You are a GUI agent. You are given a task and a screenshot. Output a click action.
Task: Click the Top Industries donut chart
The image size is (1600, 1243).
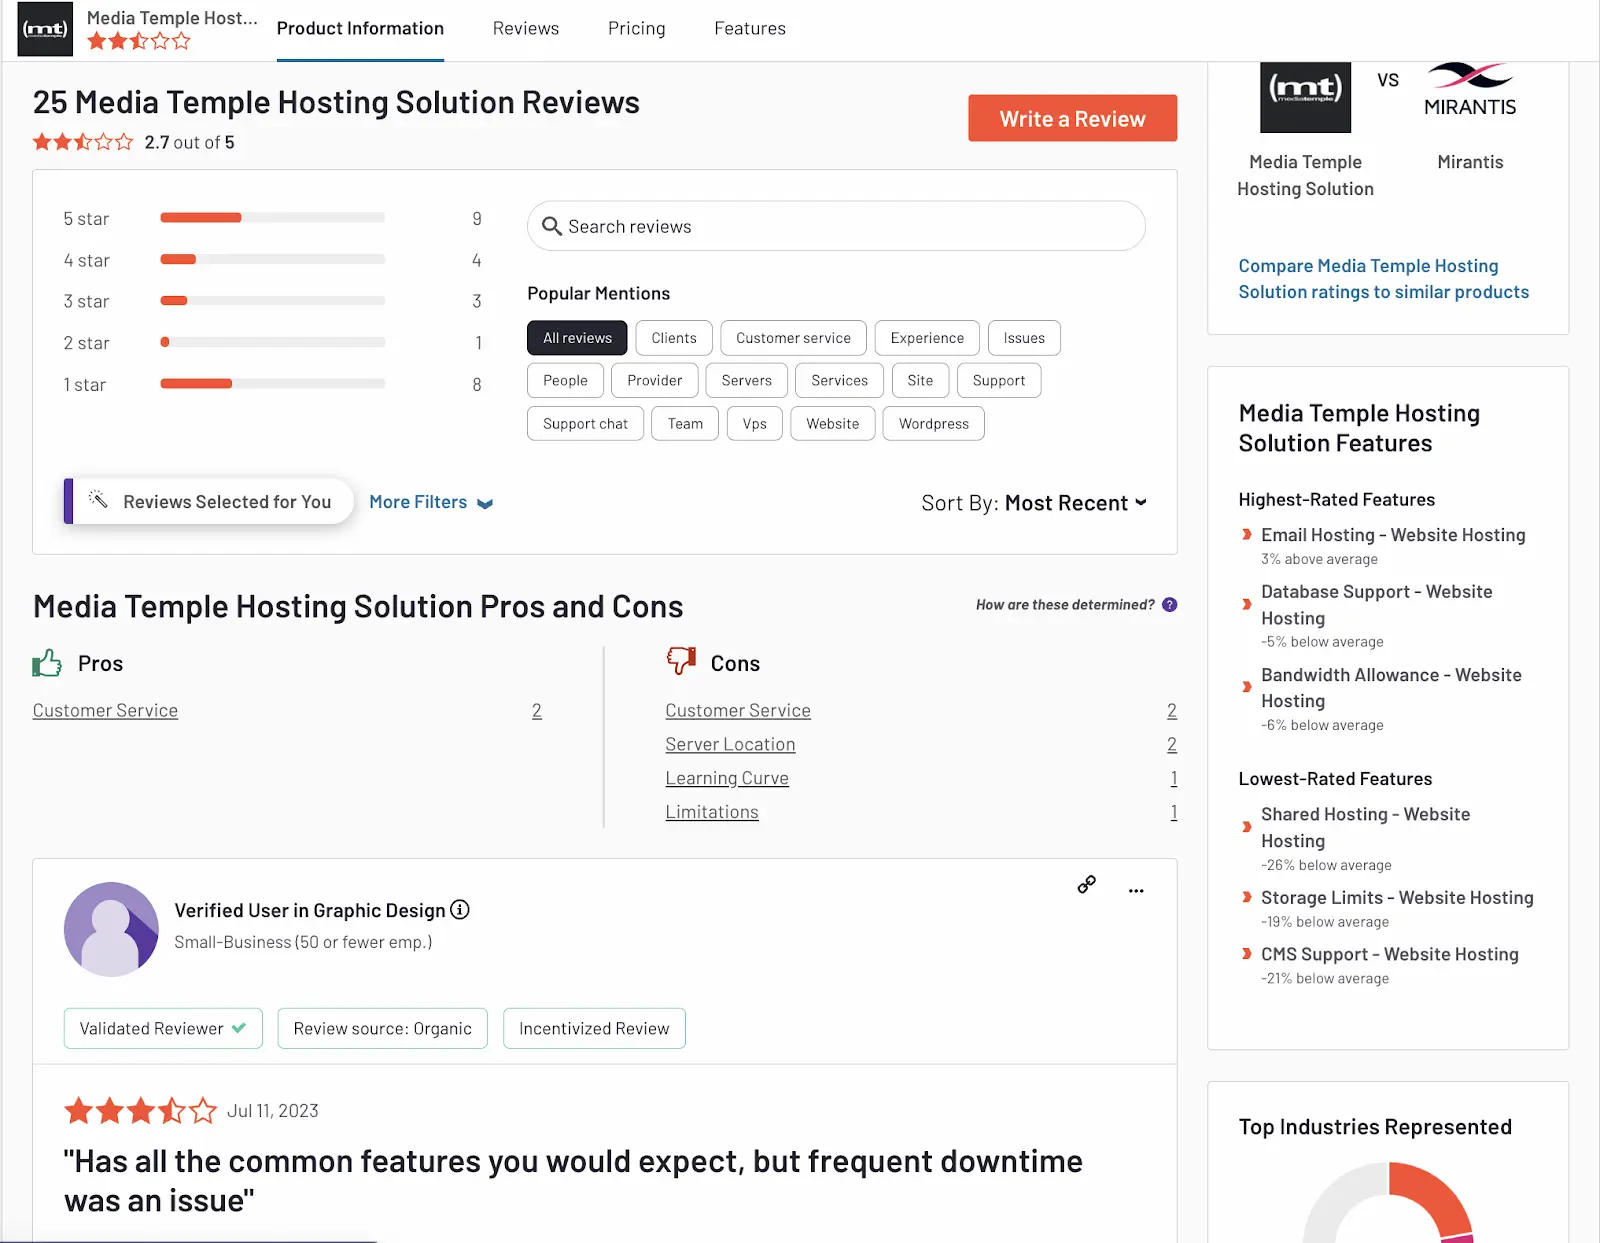tap(1389, 1203)
